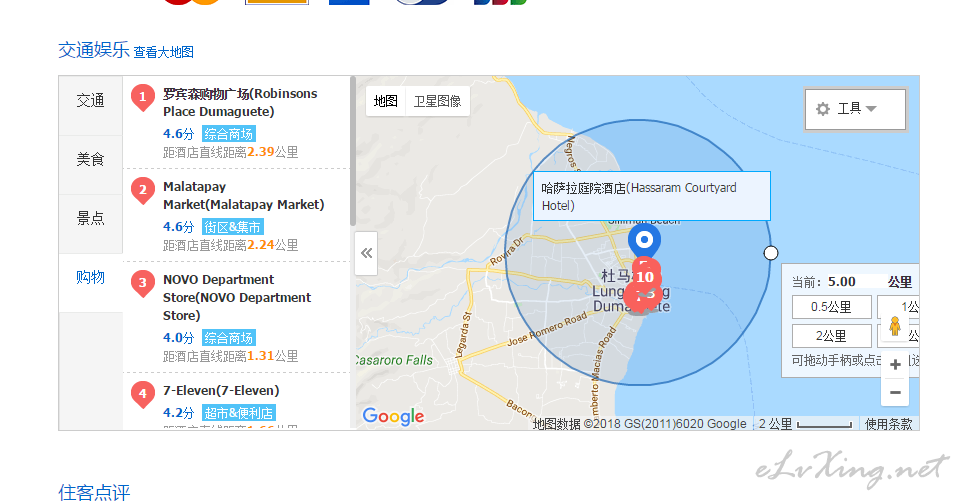This screenshot has height=502, width=960.
Task: Select the 景点 category tab
Action: click(x=91, y=219)
